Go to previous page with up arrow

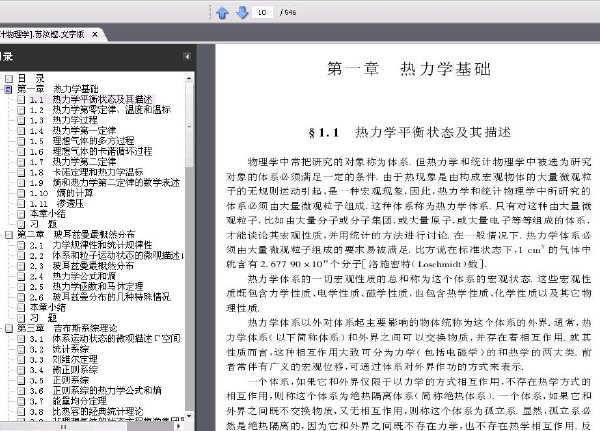click(222, 13)
